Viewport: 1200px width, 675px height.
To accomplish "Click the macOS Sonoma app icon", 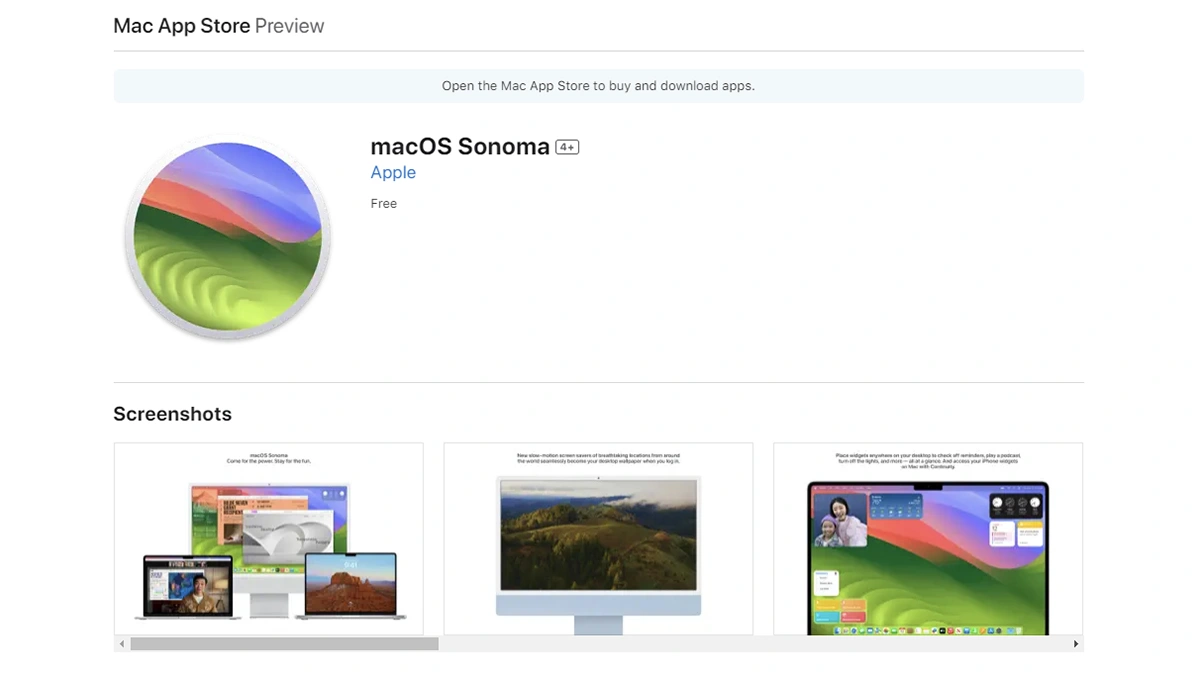I will (227, 237).
